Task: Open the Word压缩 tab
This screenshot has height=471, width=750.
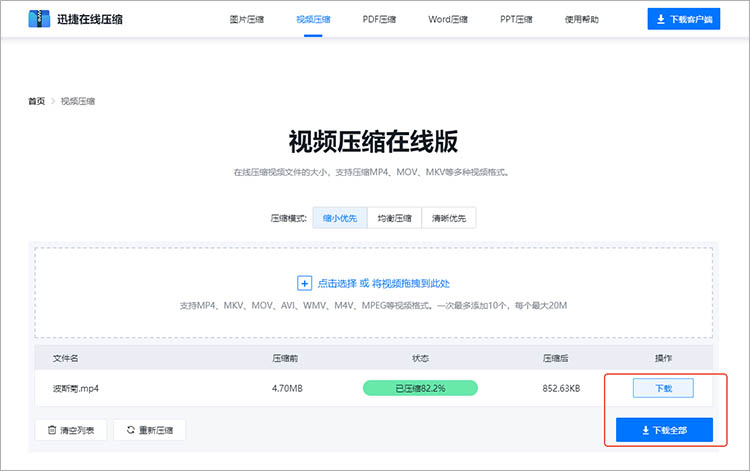Action: click(448, 19)
